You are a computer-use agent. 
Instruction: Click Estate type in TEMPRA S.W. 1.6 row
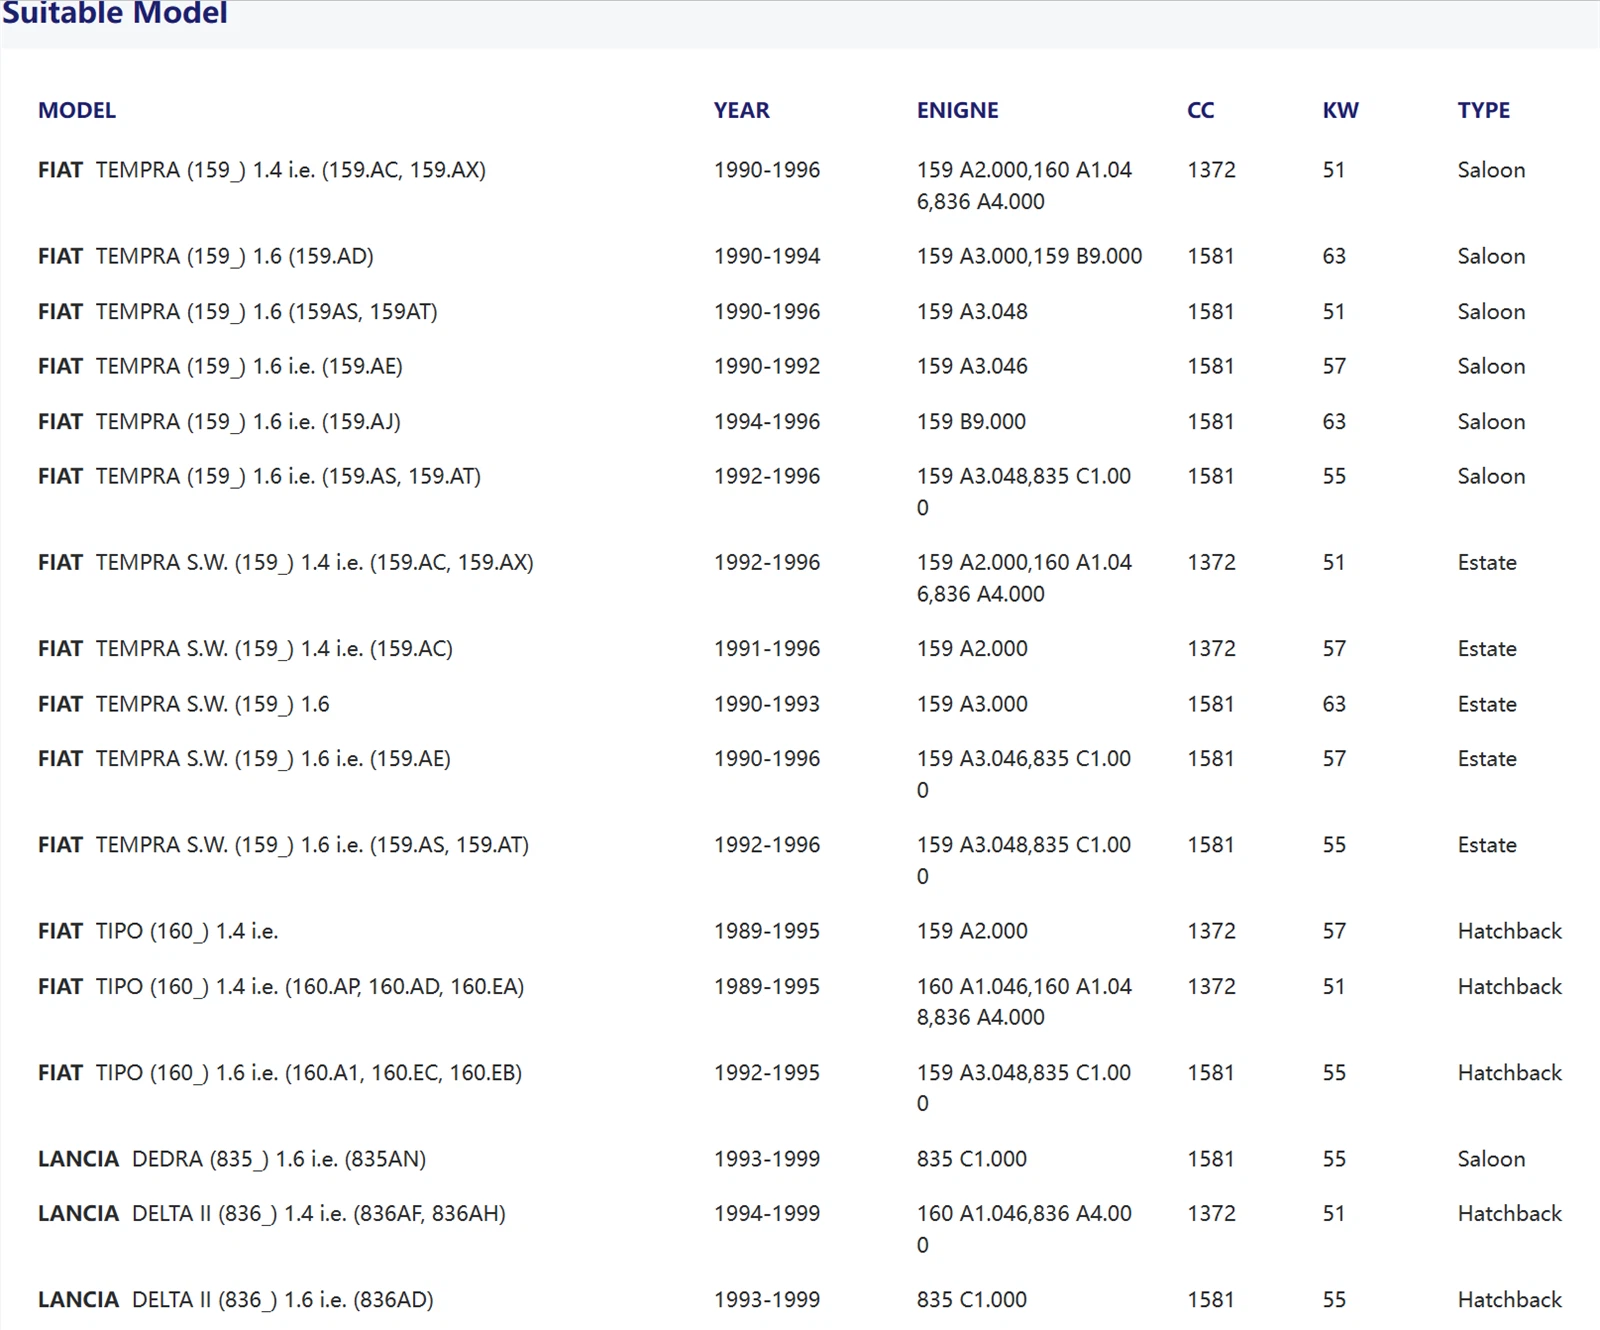1487,704
